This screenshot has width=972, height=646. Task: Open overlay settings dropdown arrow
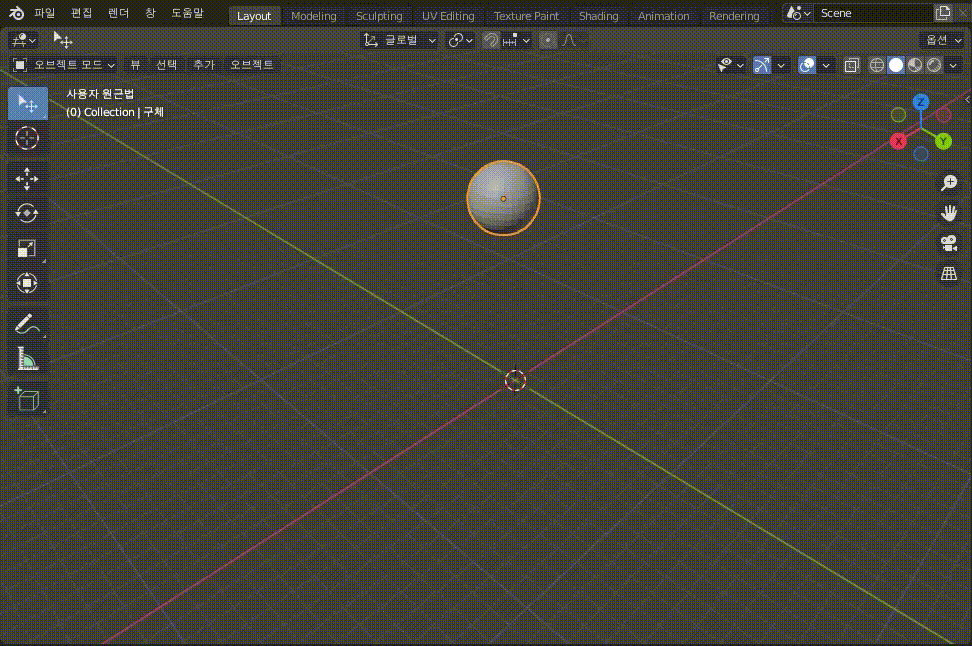click(x=826, y=65)
